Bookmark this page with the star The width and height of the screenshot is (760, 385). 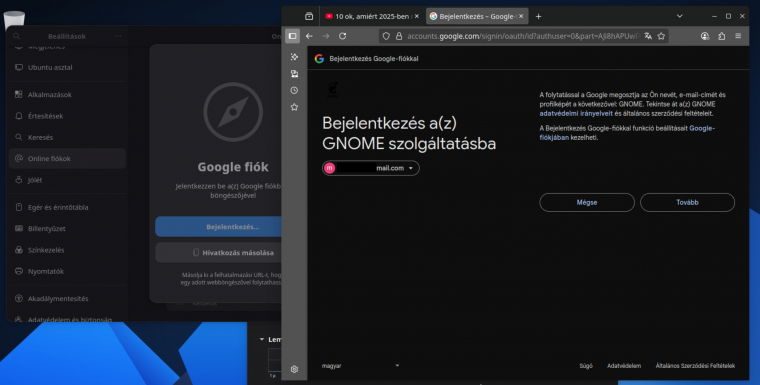pyautogui.click(x=661, y=36)
